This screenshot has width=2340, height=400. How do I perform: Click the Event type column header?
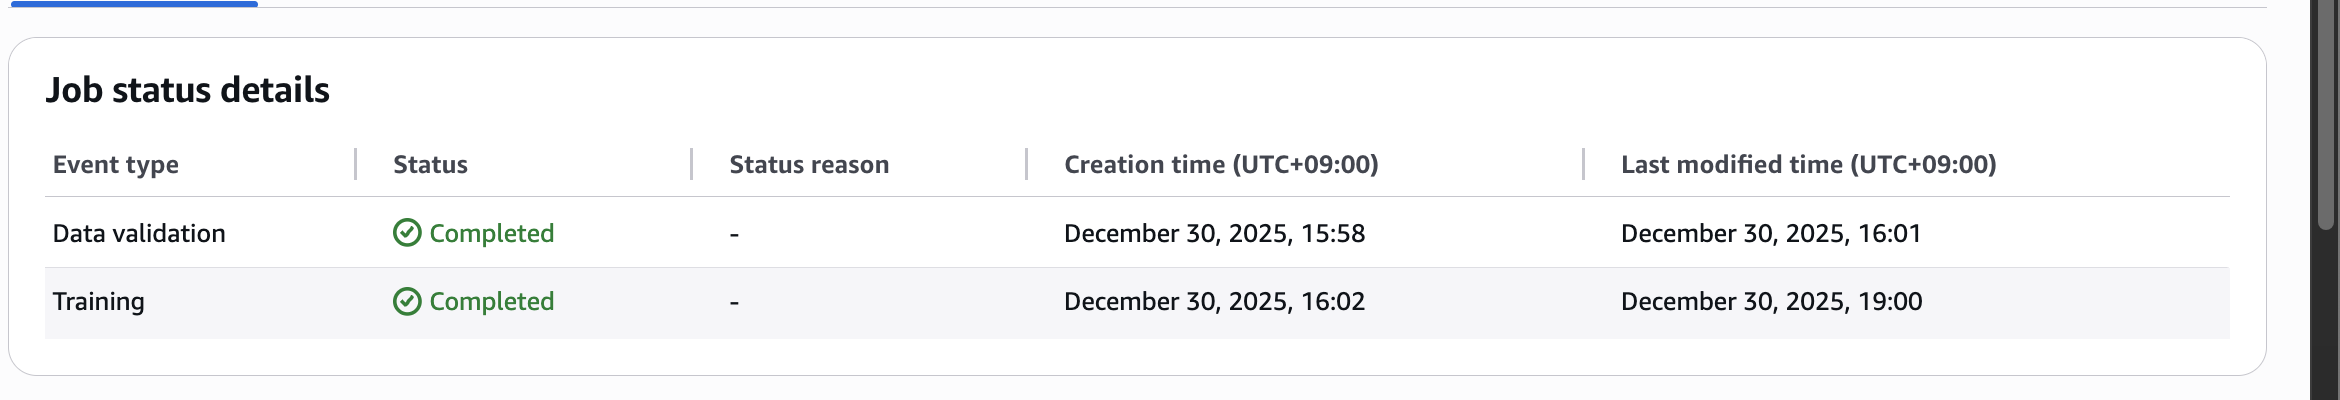[116, 164]
